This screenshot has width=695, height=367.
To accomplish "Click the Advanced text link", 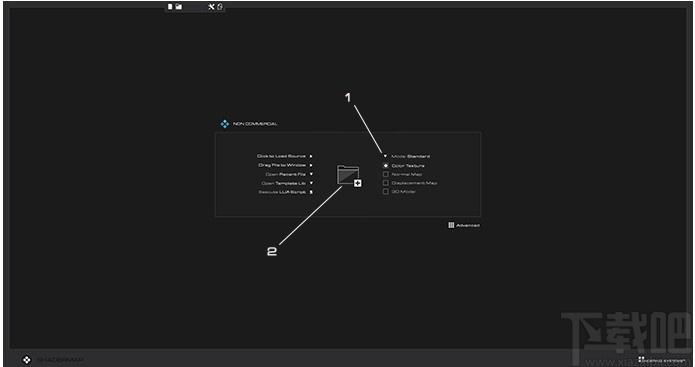I will [468, 226].
